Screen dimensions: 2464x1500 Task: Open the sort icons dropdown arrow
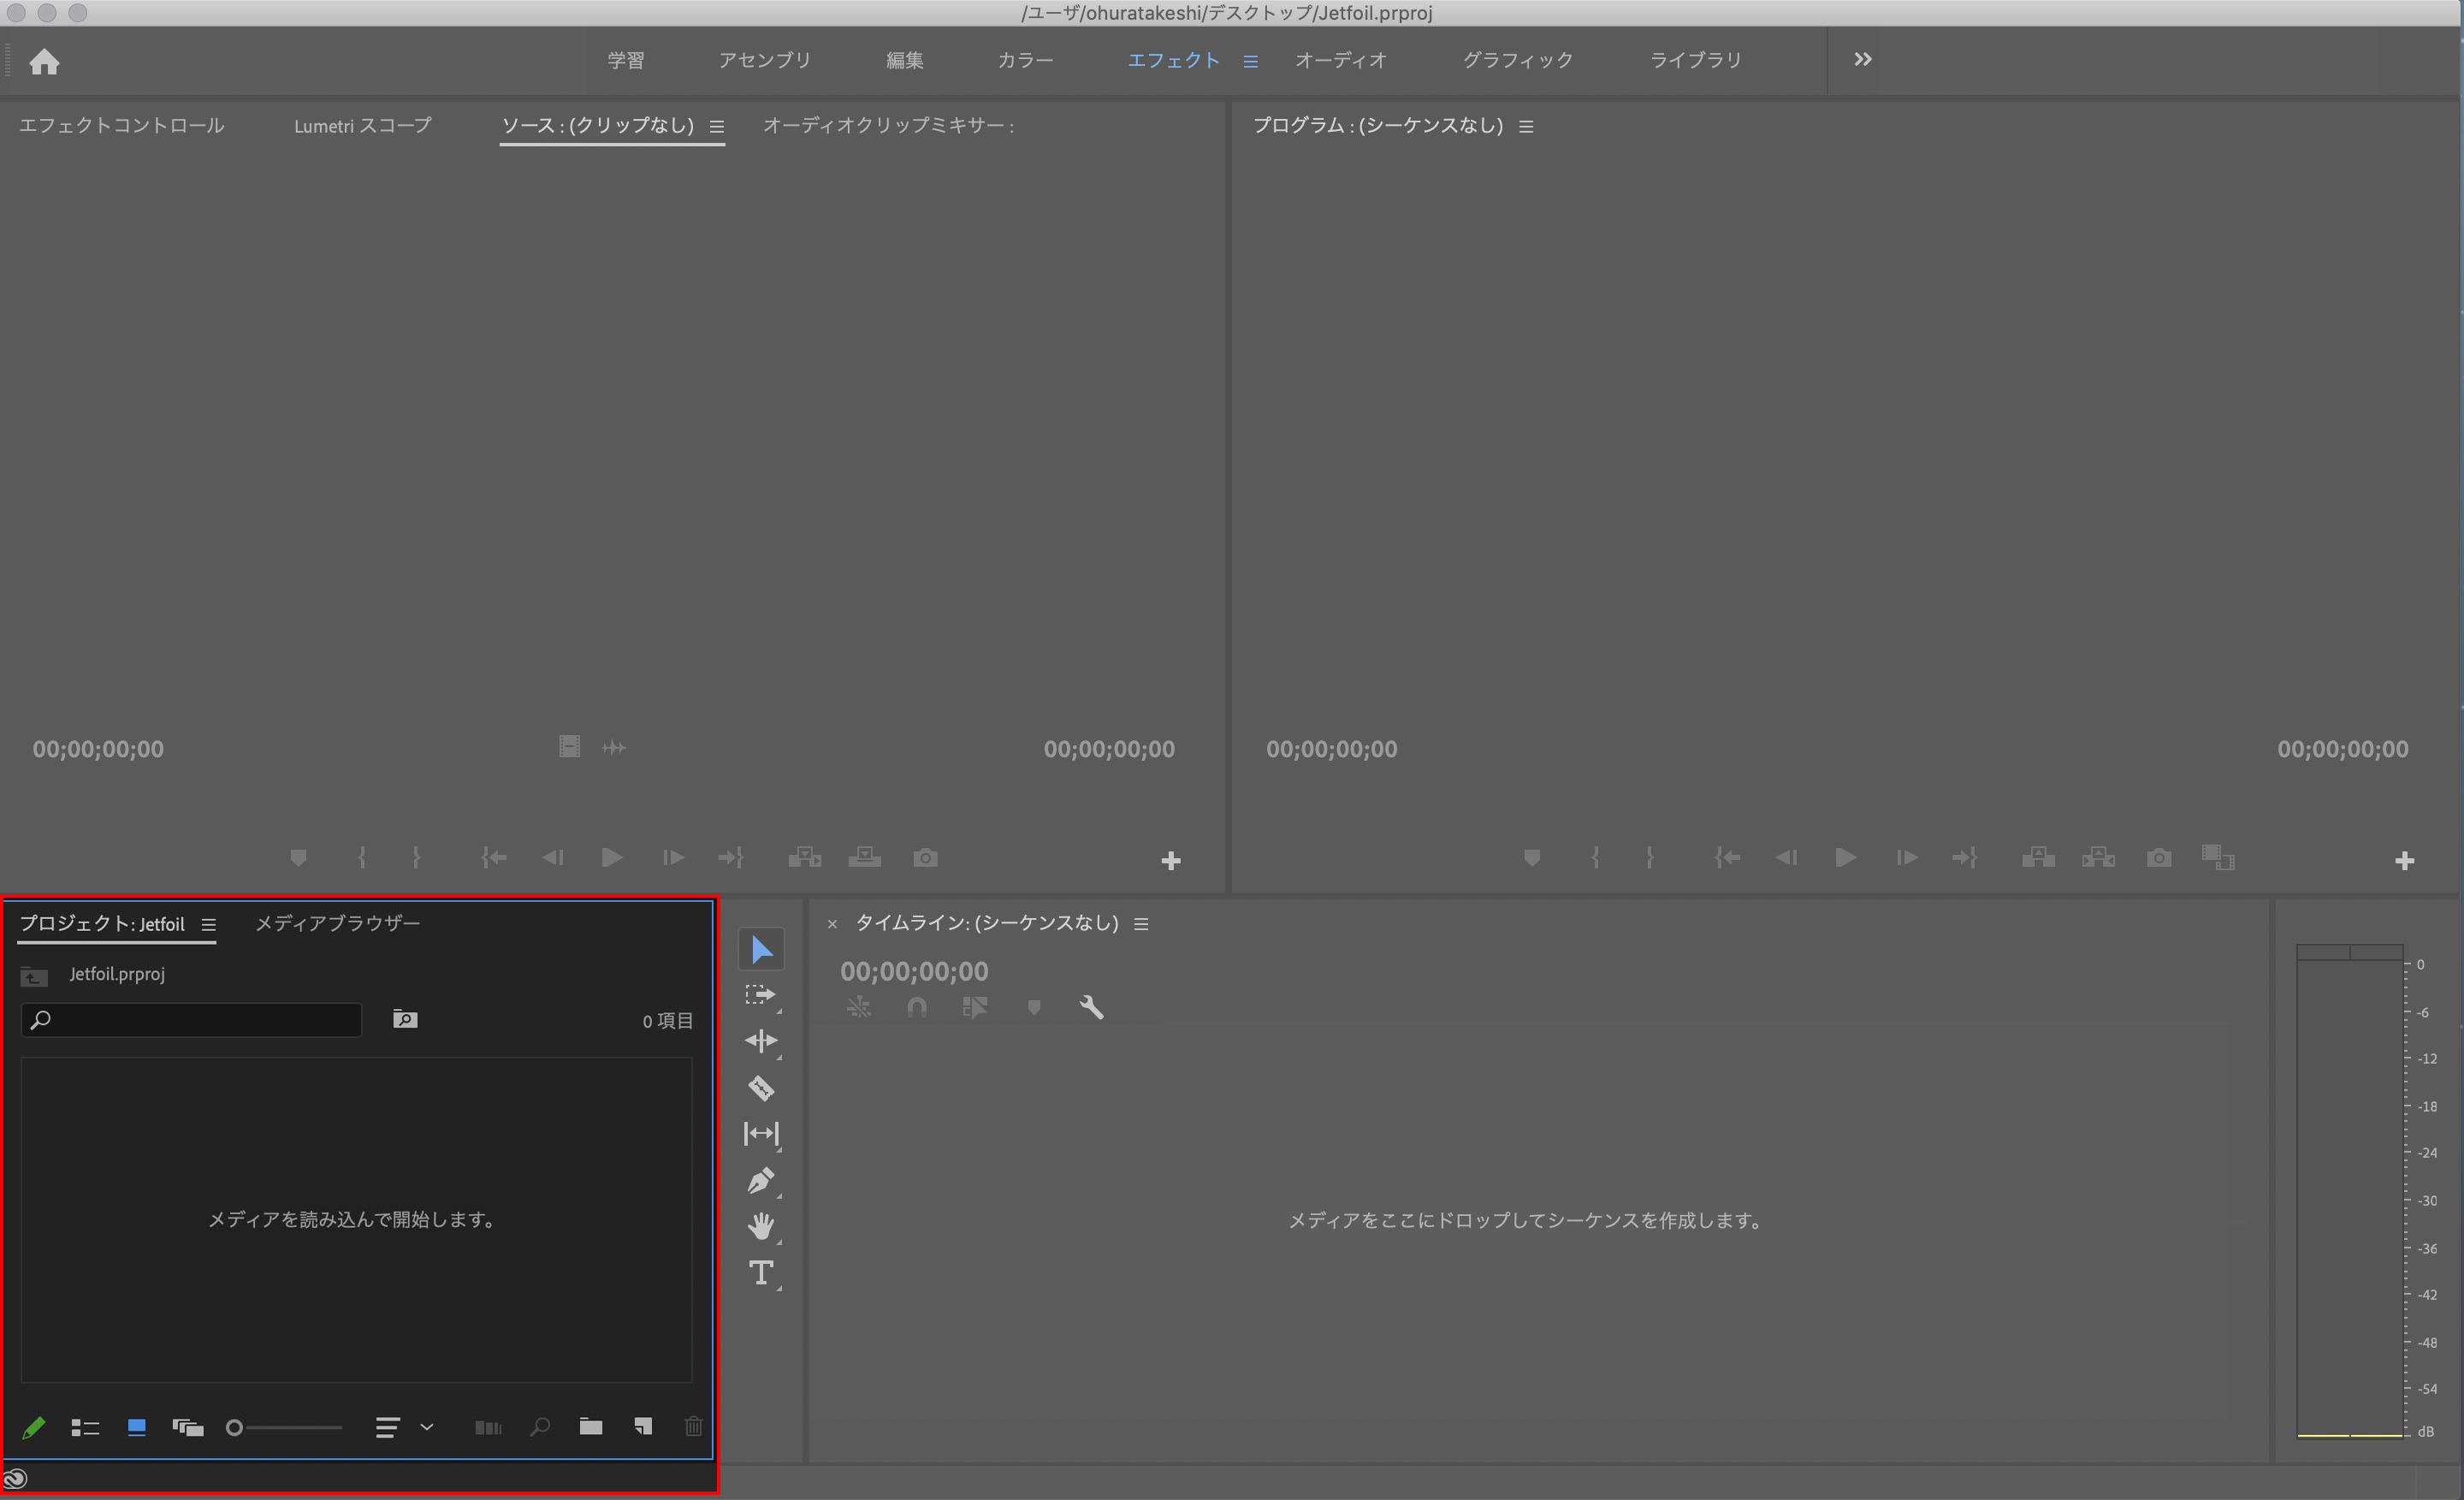click(x=427, y=1427)
